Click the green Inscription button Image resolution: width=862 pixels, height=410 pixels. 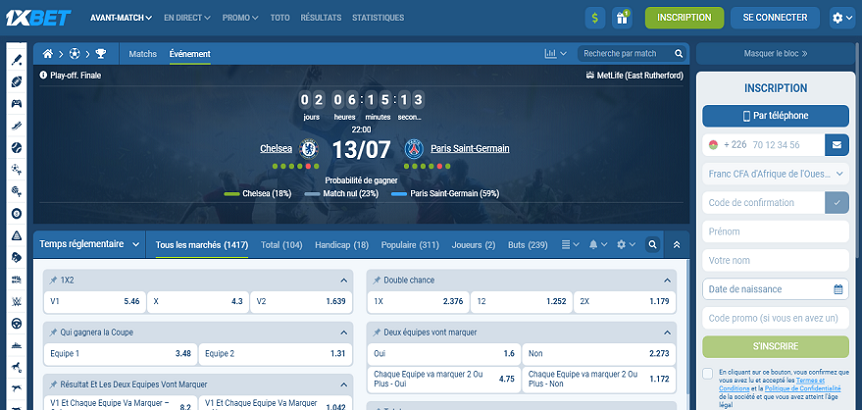coord(684,18)
